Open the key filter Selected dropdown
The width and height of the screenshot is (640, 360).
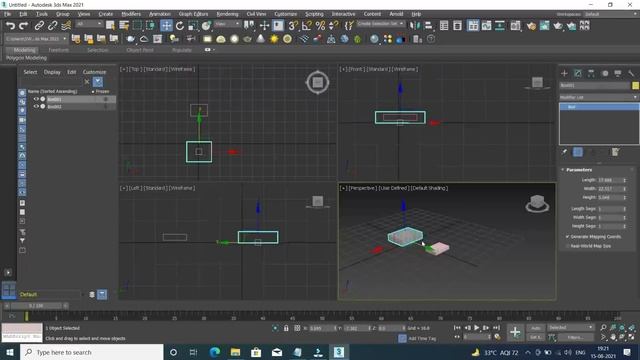coord(570,328)
